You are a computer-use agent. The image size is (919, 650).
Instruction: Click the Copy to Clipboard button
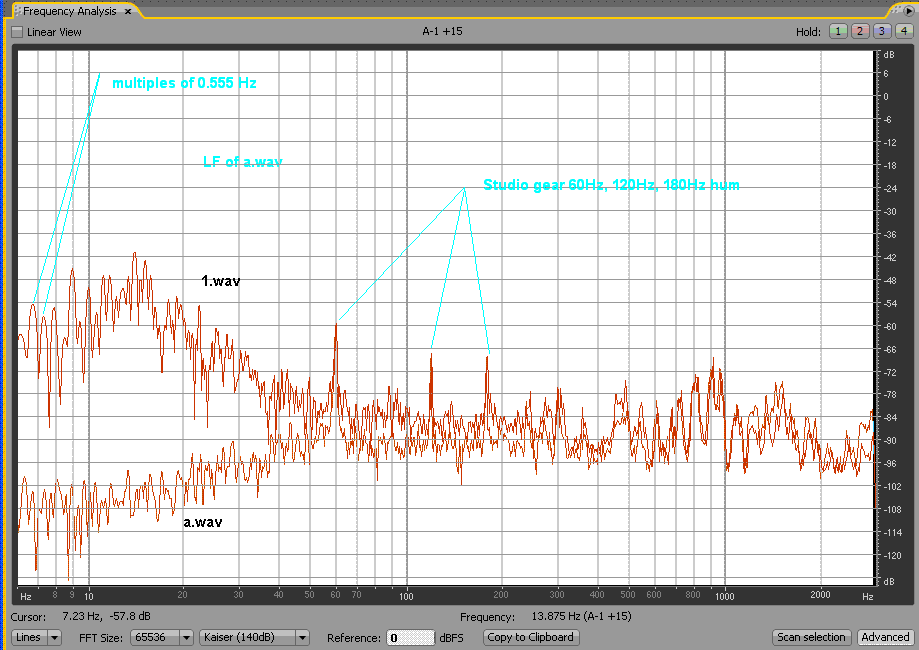[530, 637]
